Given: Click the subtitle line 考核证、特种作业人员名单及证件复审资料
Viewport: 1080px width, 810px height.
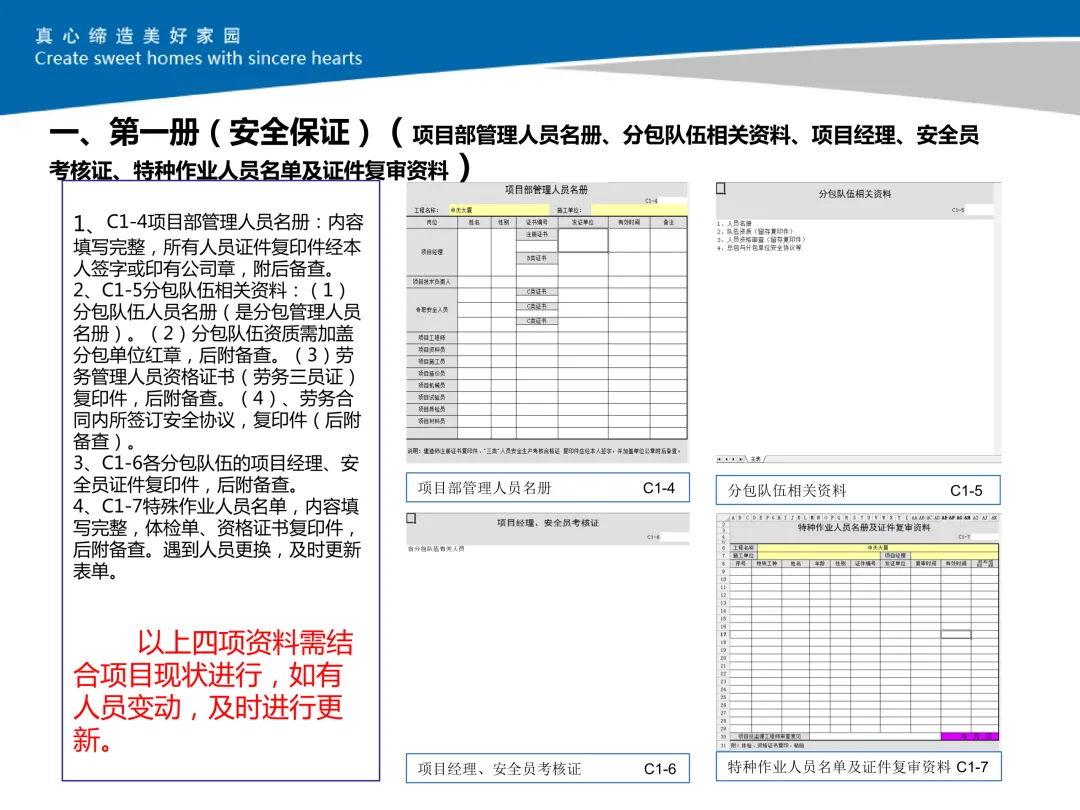Looking at the screenshot, I should point(248,170).
